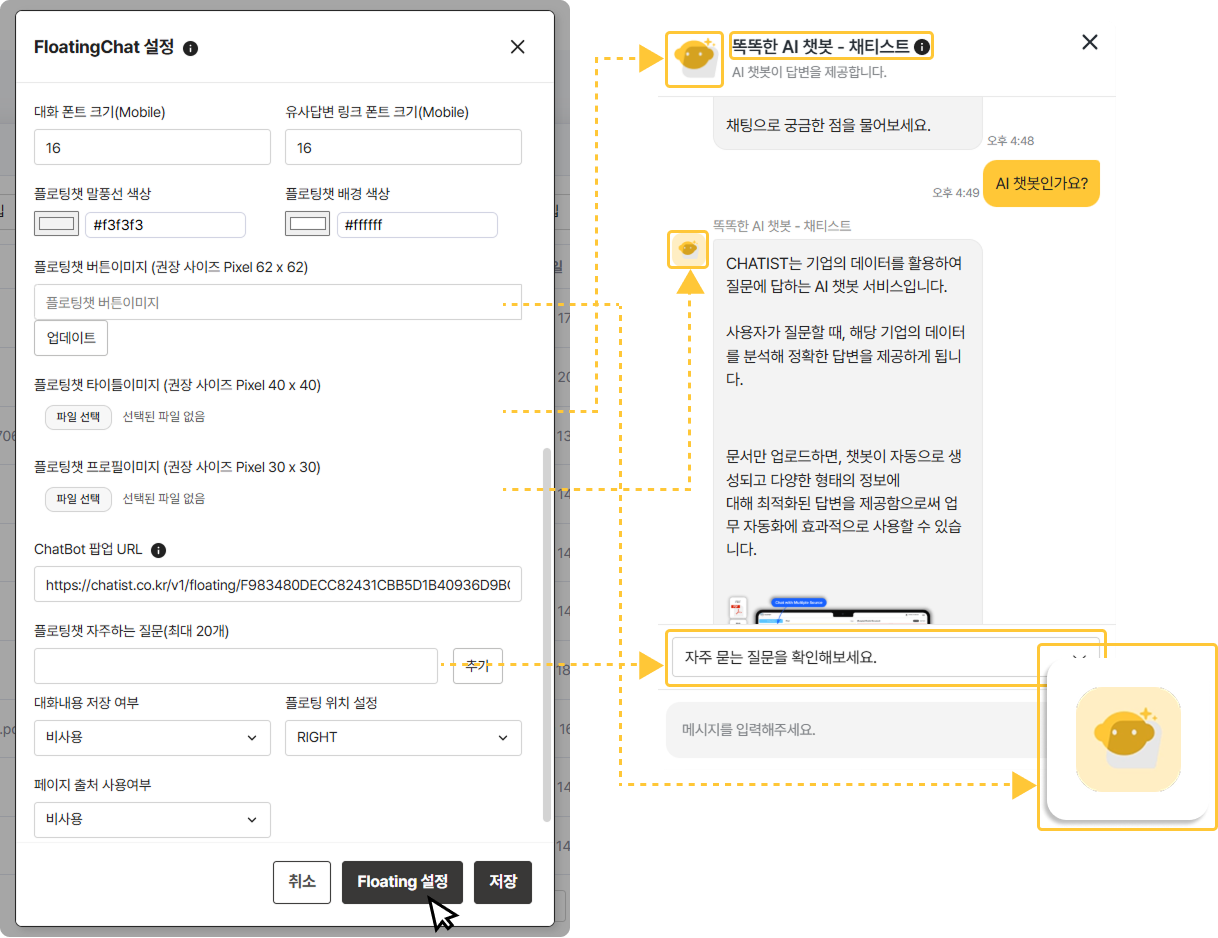The height and width of the screenshot is (938, 1218).
Task: Click 추가 to add a frequent question
Action: coord(478,666)
